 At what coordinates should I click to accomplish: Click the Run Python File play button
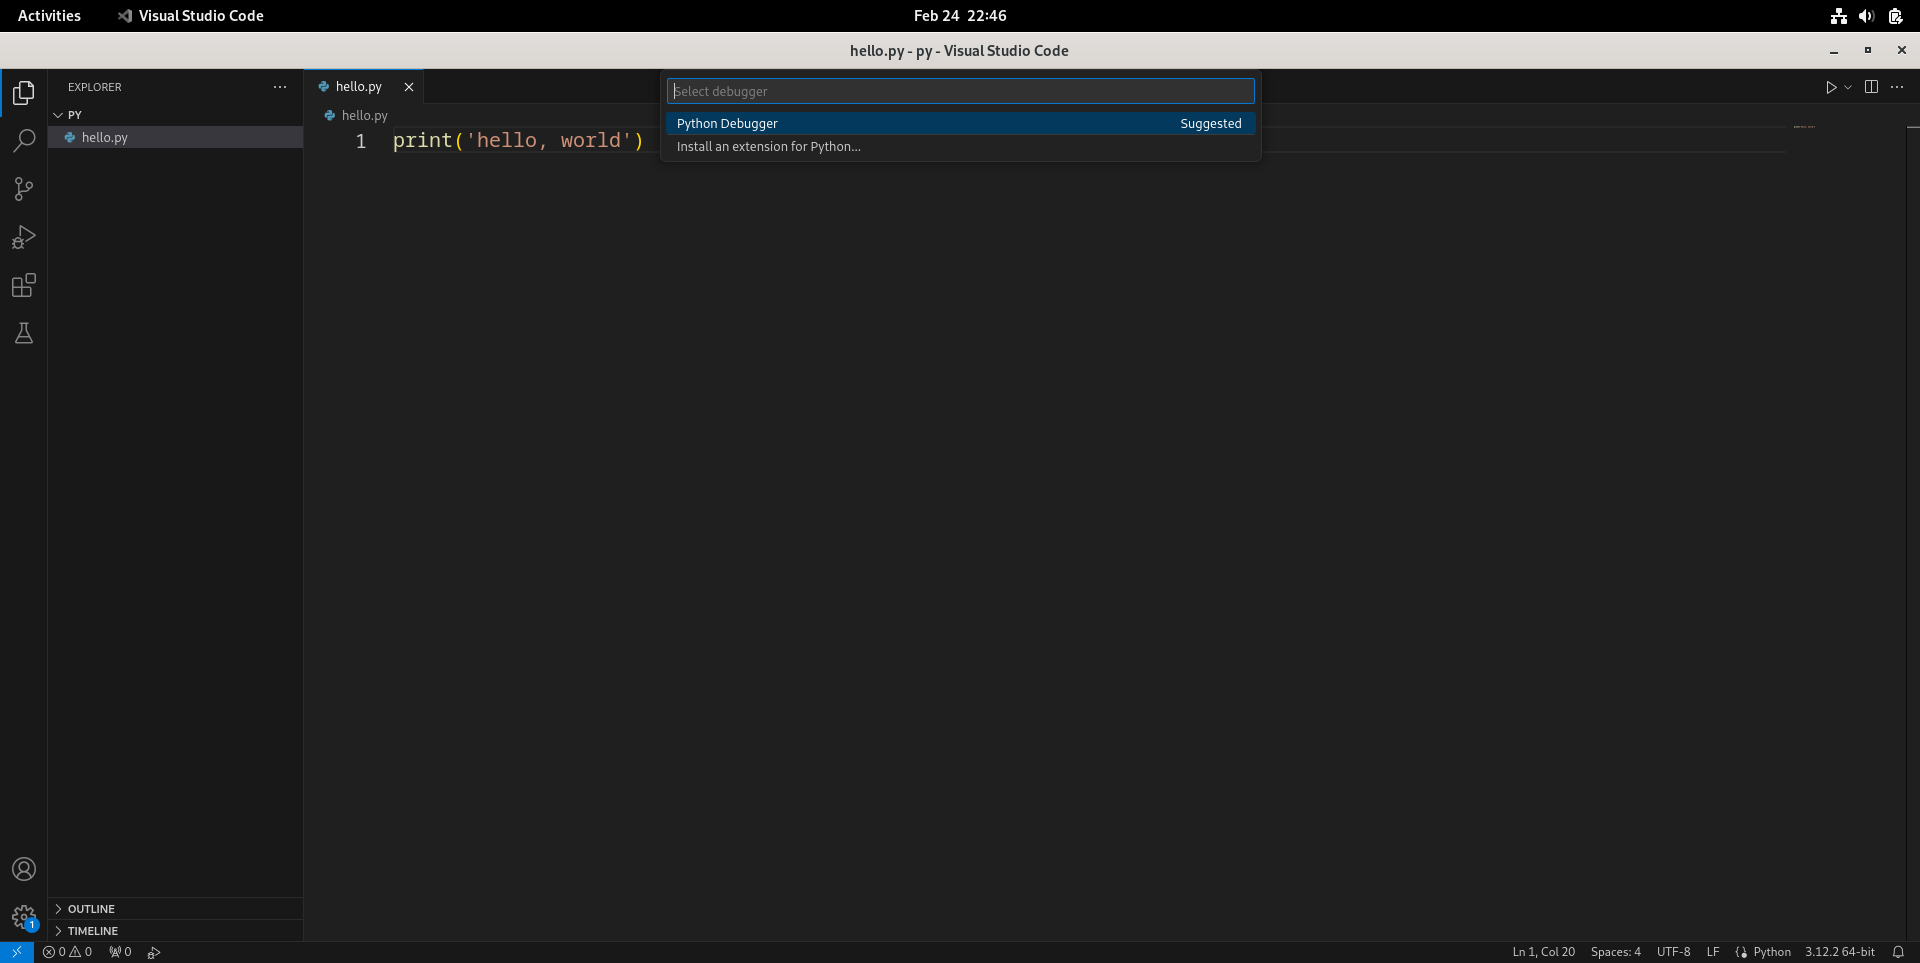tap(1831, 87)
